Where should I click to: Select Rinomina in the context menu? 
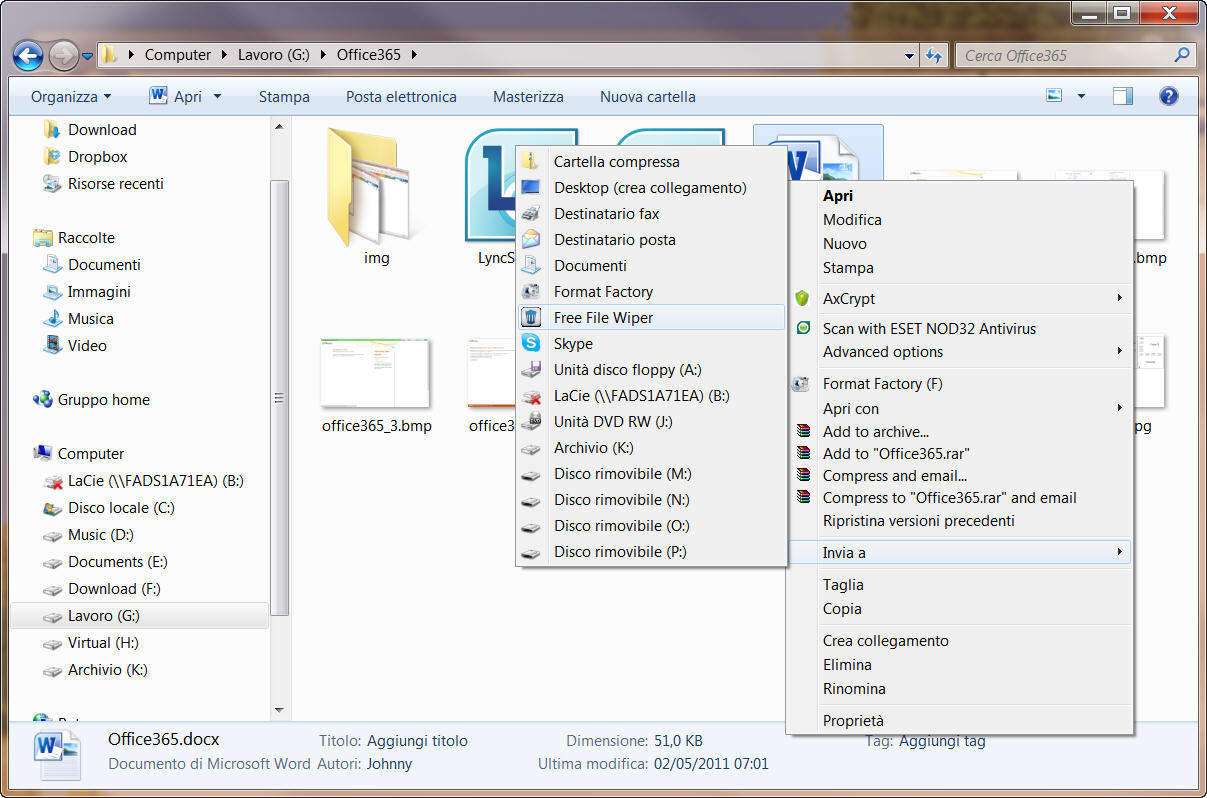pyautogui.click(x=854, y=689)
